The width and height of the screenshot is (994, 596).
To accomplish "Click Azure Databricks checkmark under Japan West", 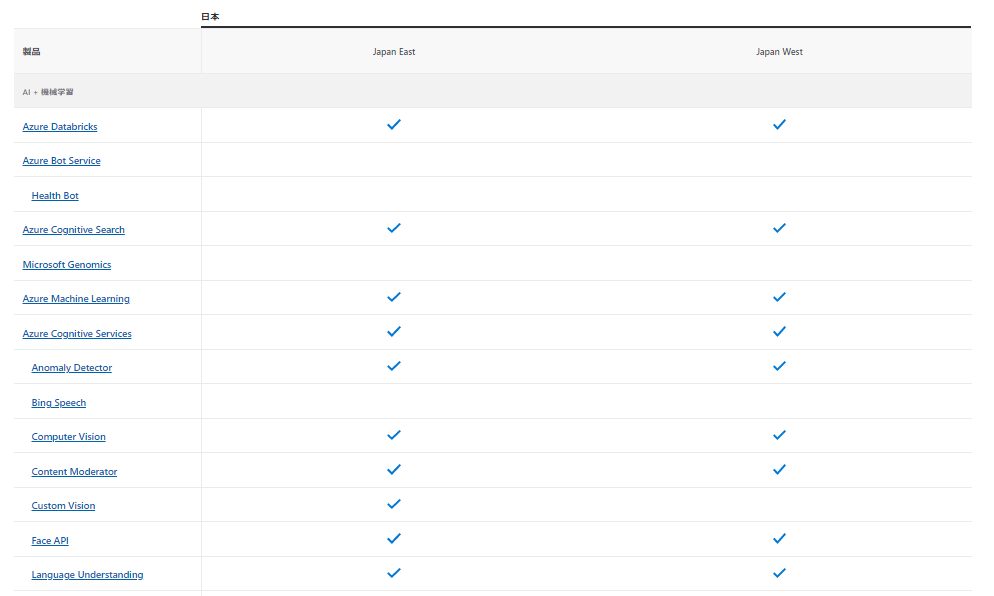I will pos(779,124).
